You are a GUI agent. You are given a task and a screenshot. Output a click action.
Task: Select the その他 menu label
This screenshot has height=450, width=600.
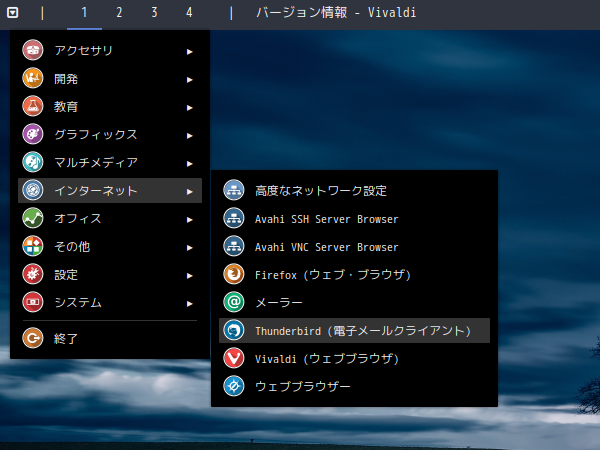click(72, 247)
